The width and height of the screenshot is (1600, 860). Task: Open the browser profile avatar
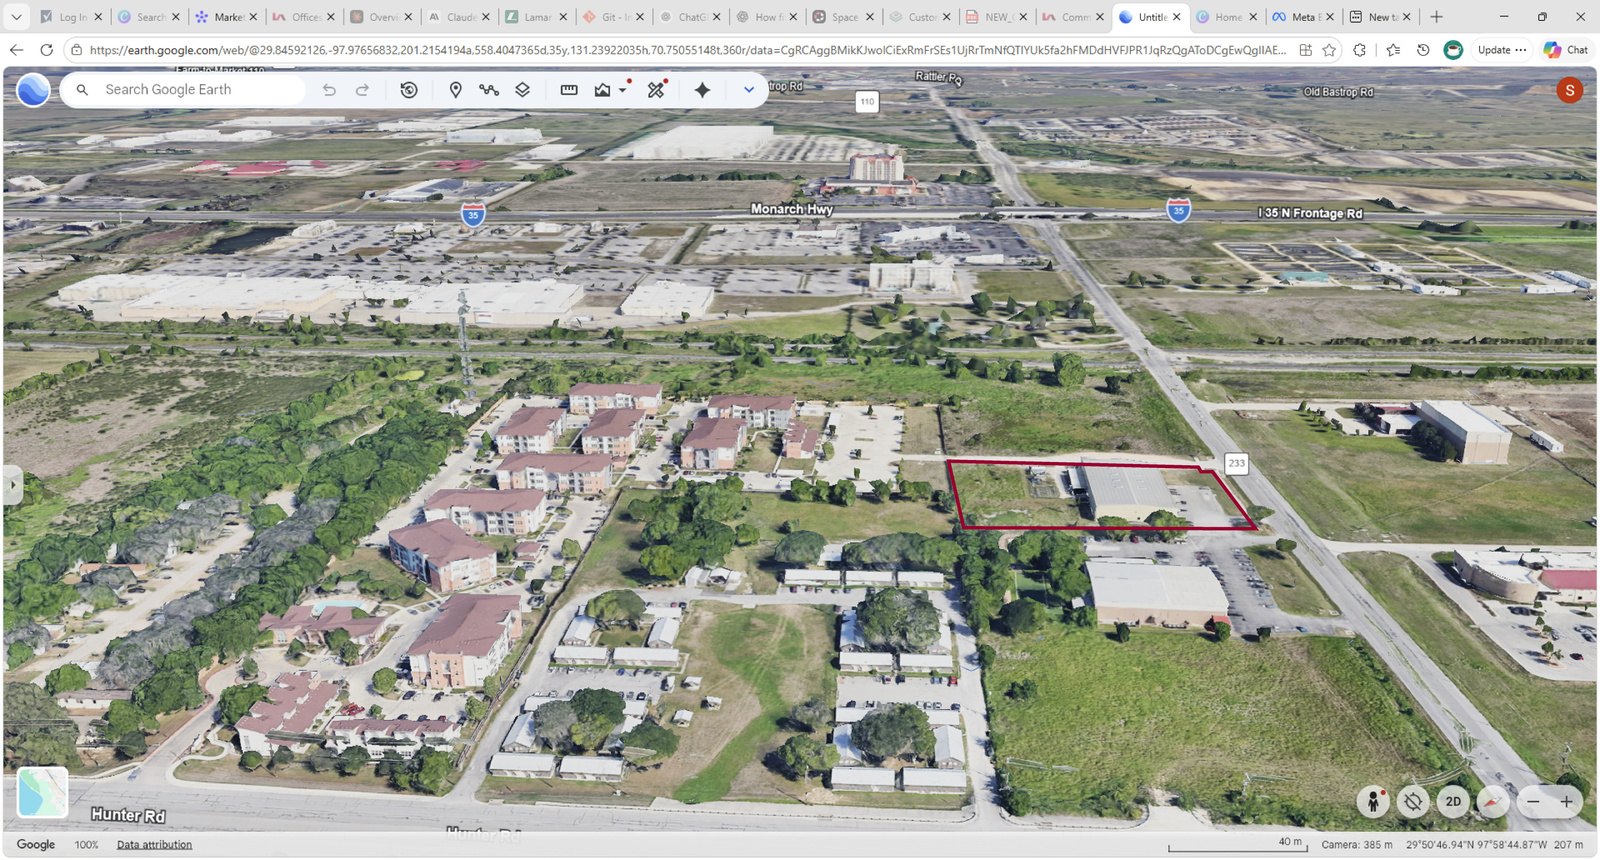pyautogui.click(x=1453, y=50)
